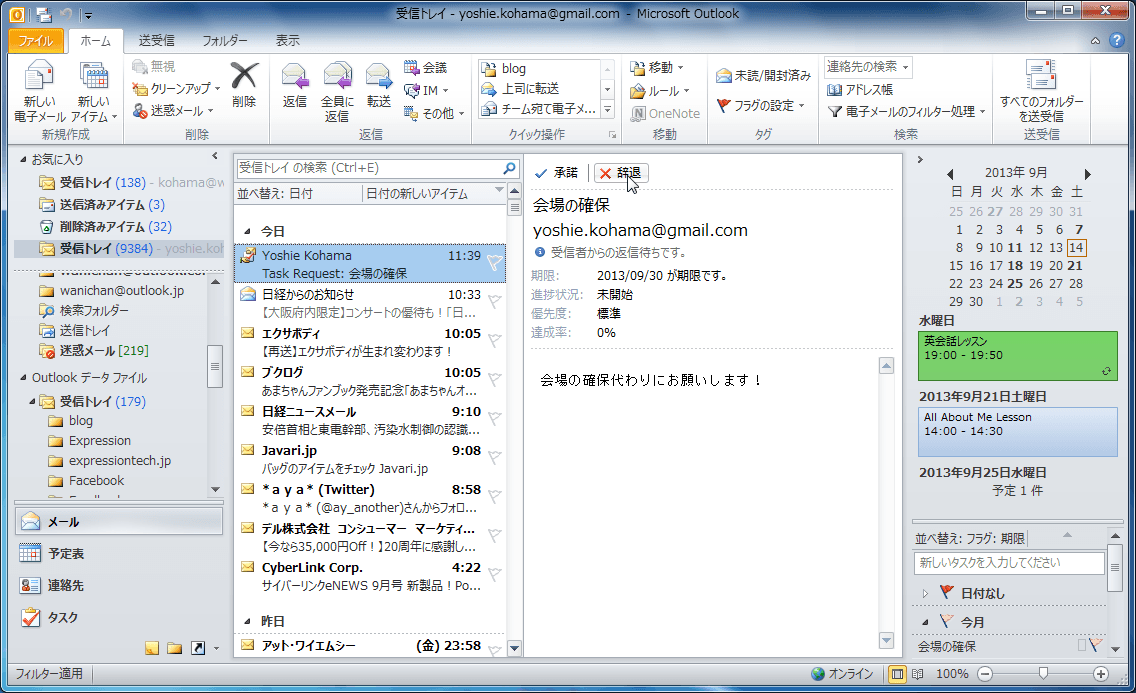
Task: Open the Contacts (連絡先) navigation pane
Action: pos(119,586)
